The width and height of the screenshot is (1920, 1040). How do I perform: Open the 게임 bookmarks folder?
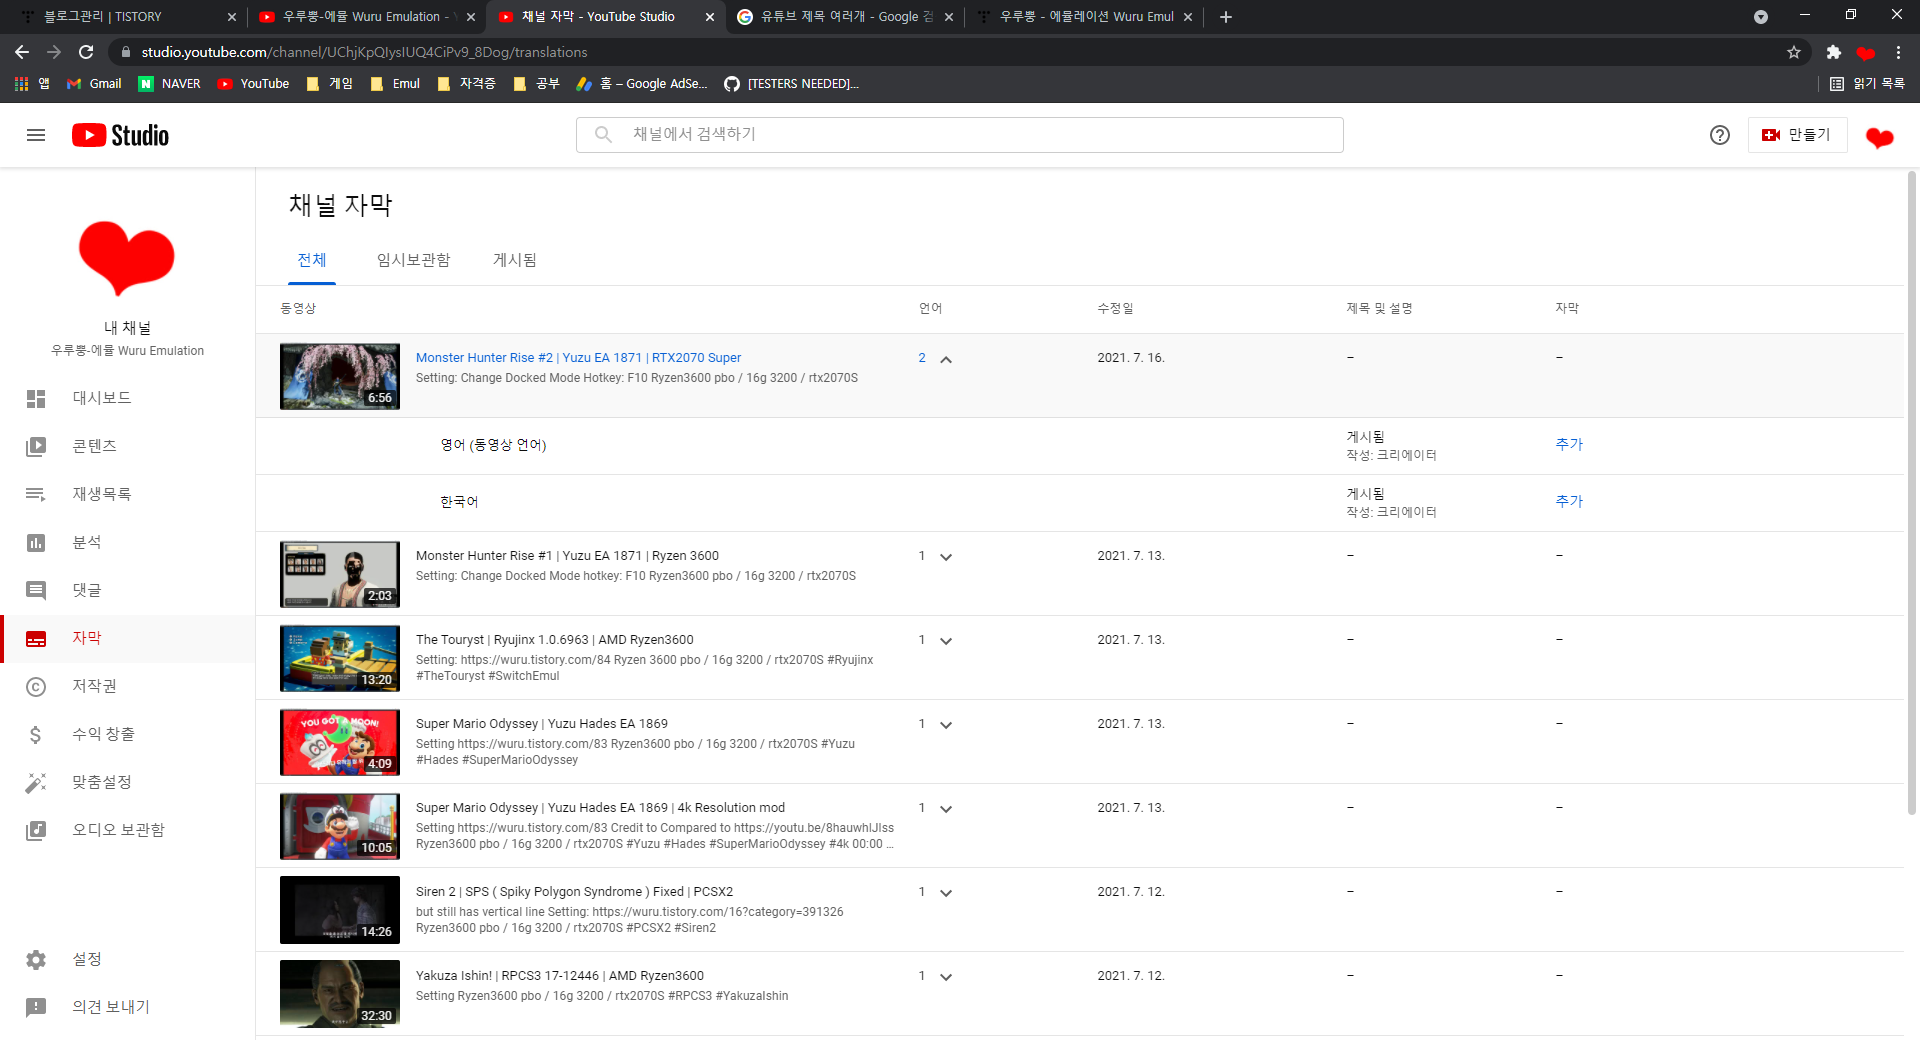click(330, 84)
